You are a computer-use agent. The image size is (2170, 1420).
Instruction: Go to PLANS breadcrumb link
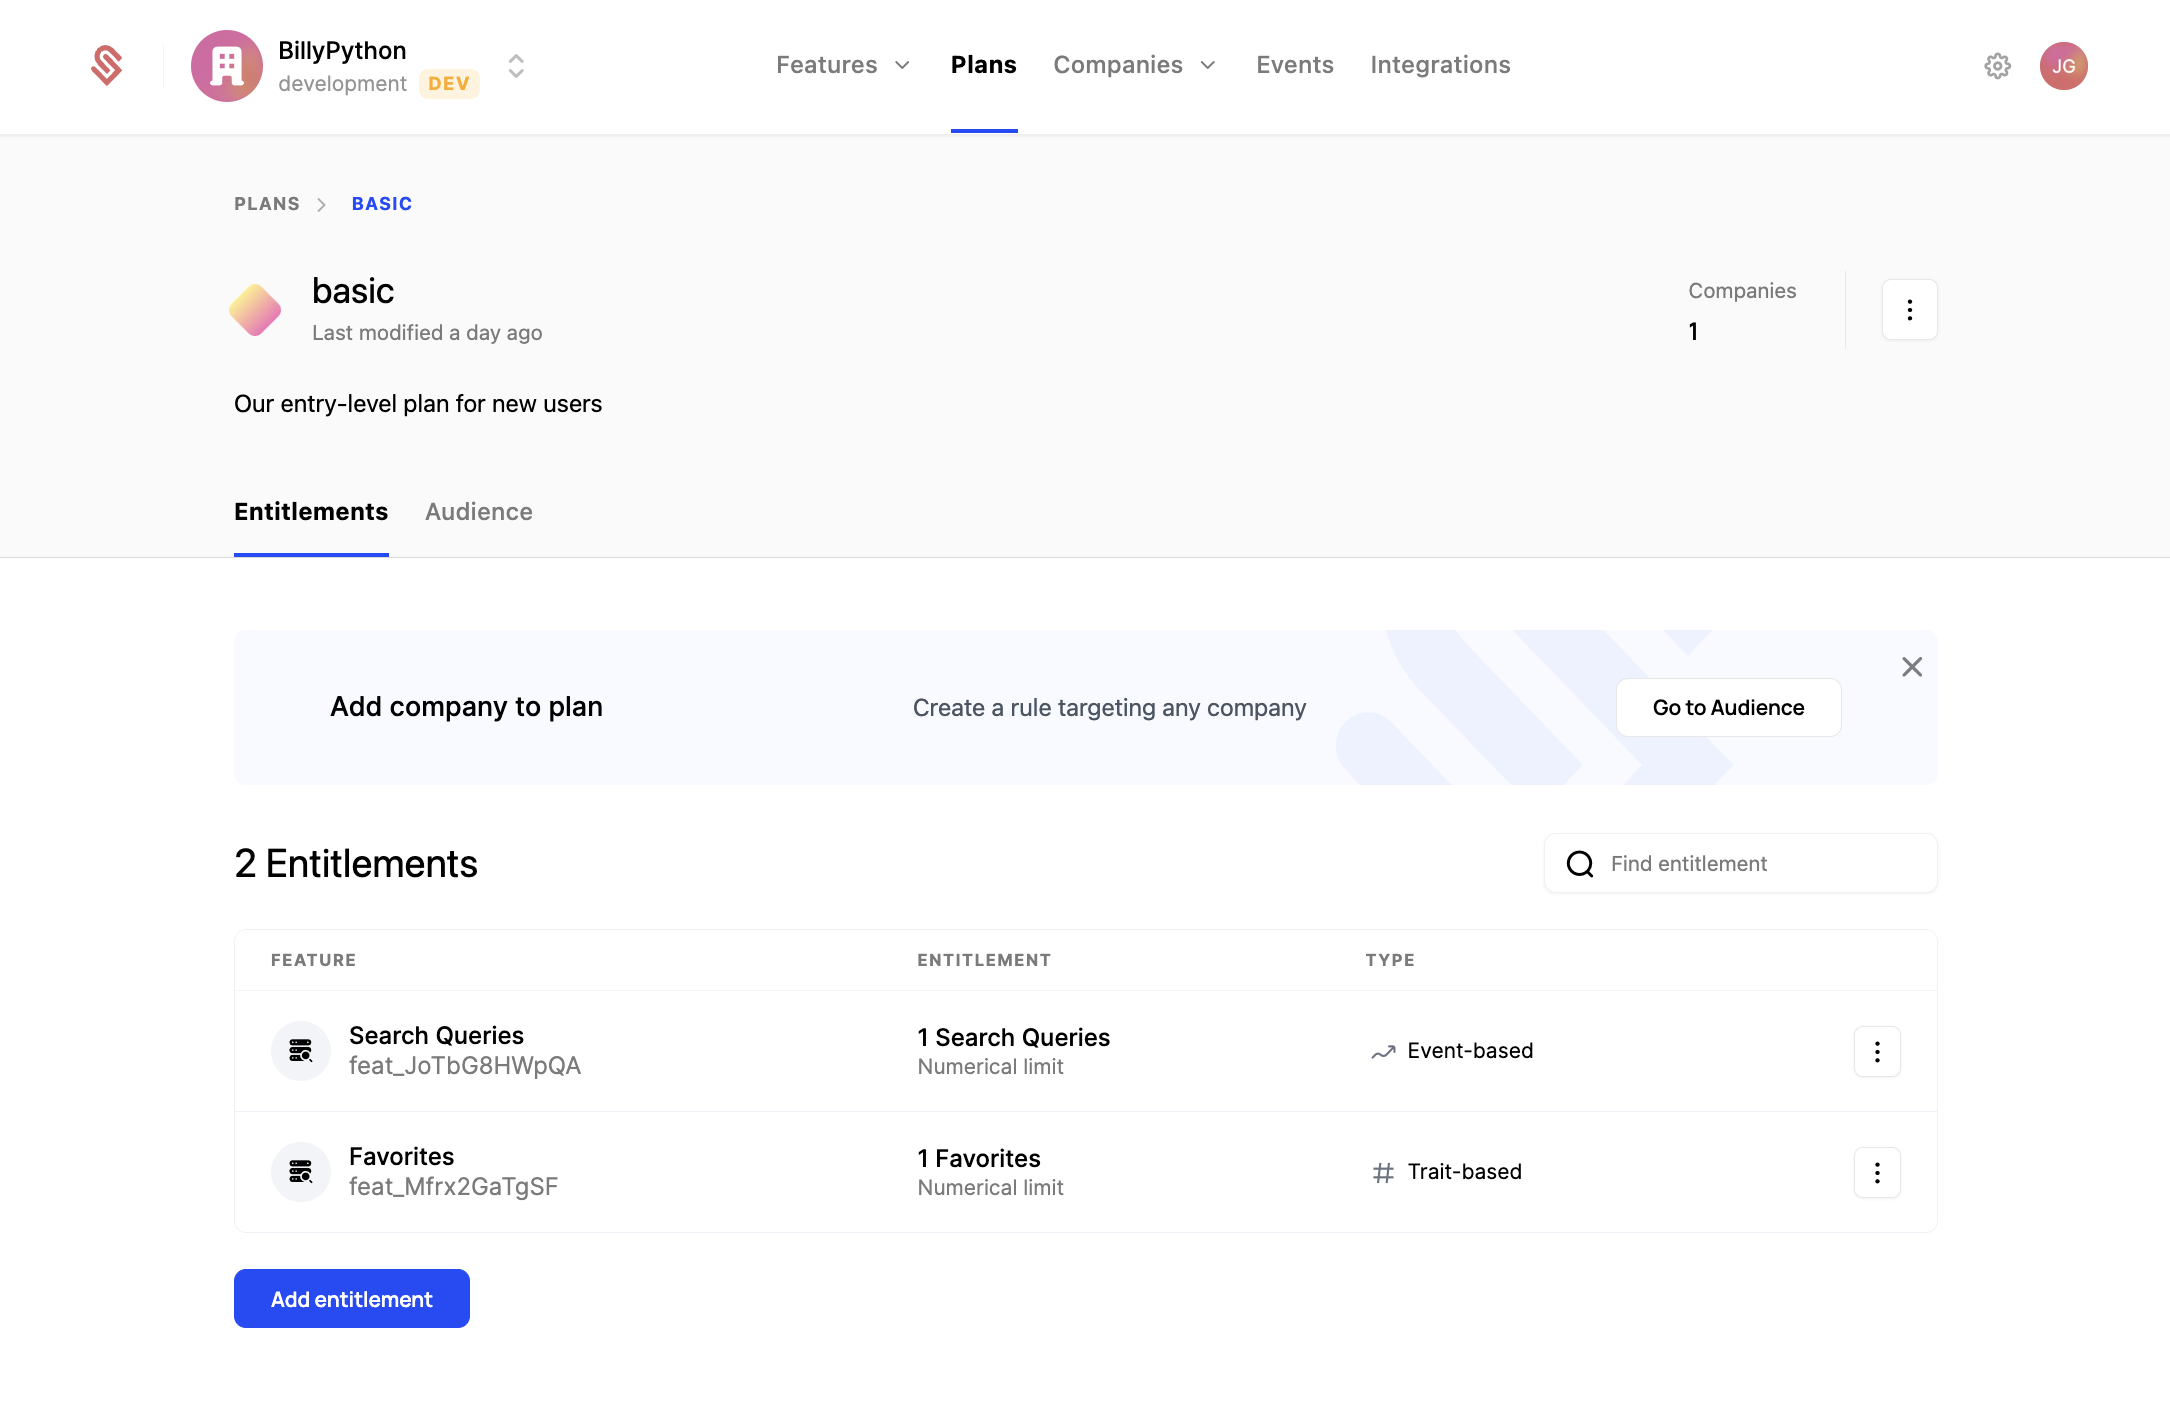266,204
